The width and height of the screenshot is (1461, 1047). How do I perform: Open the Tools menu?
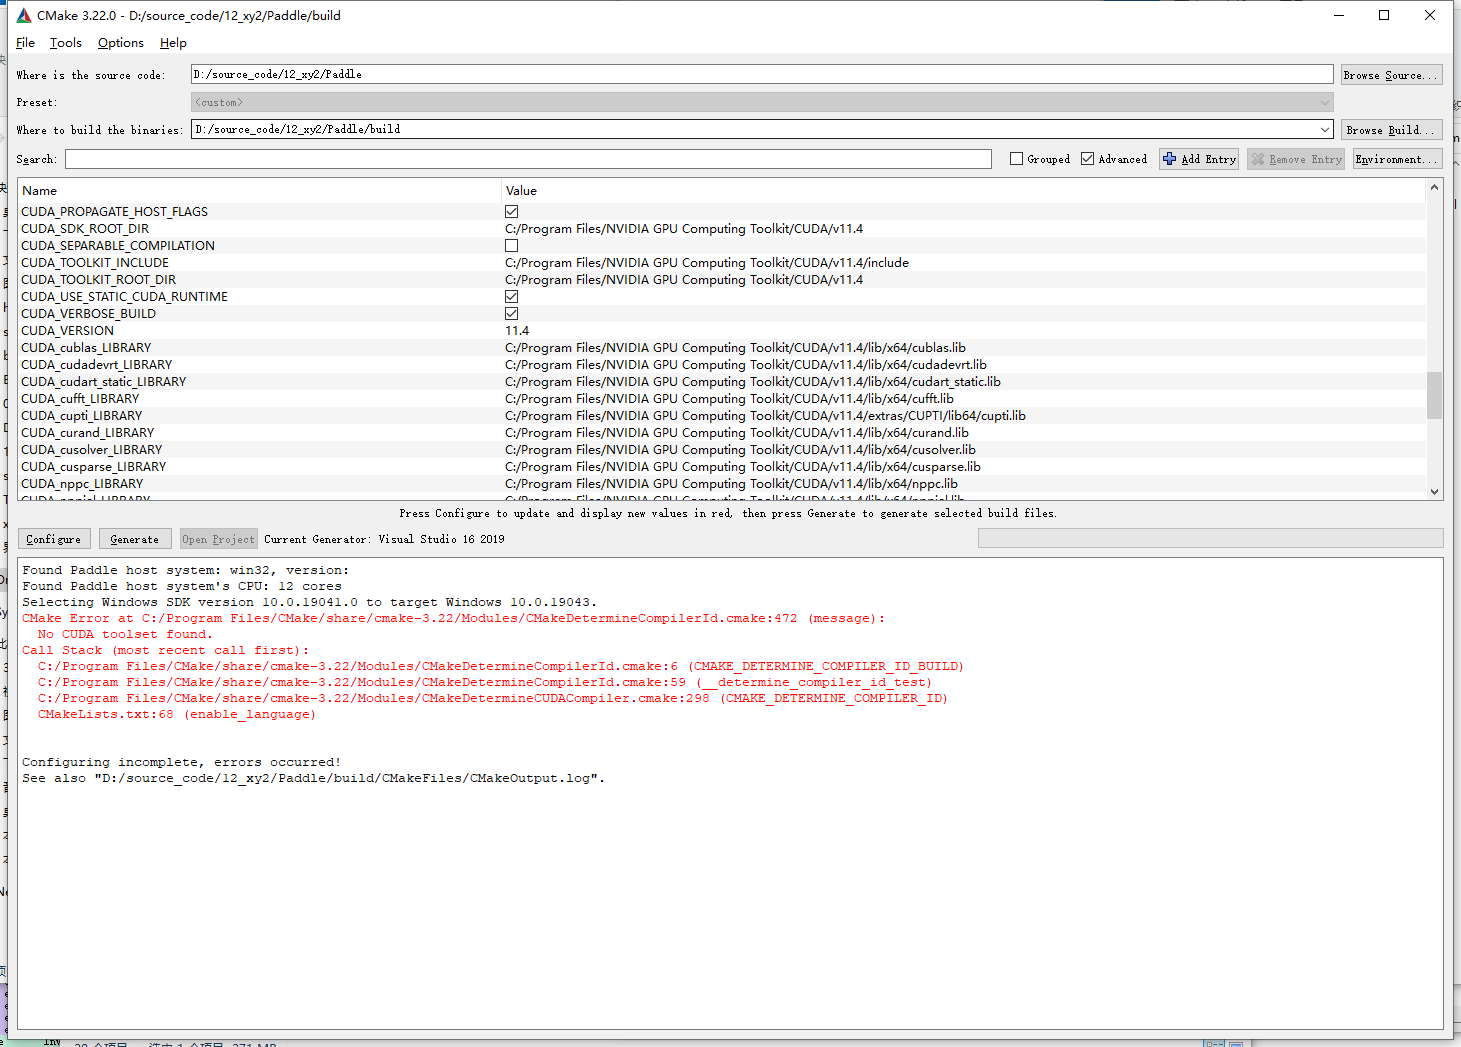tap(65, 42)
